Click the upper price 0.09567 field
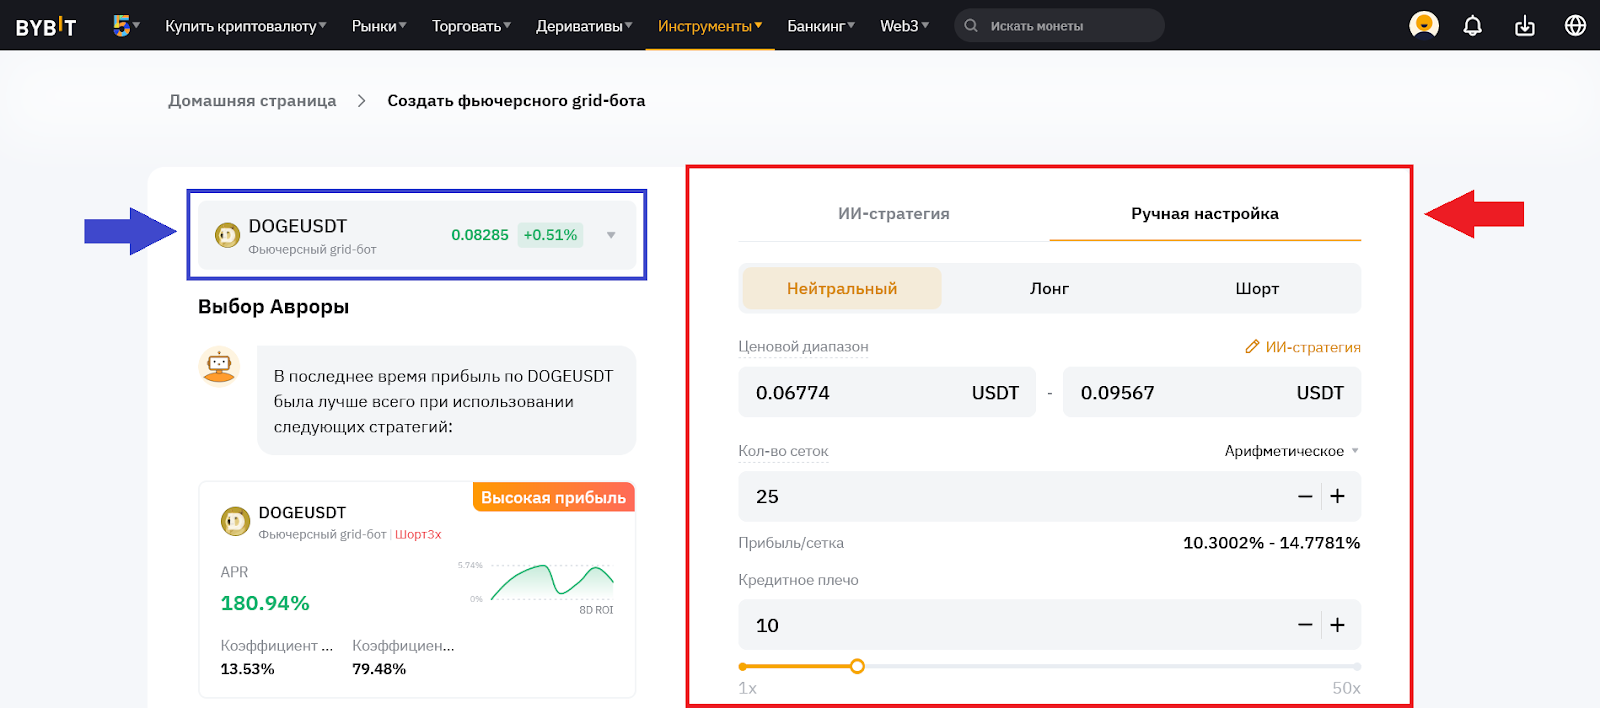 [x=1212, y=392]
